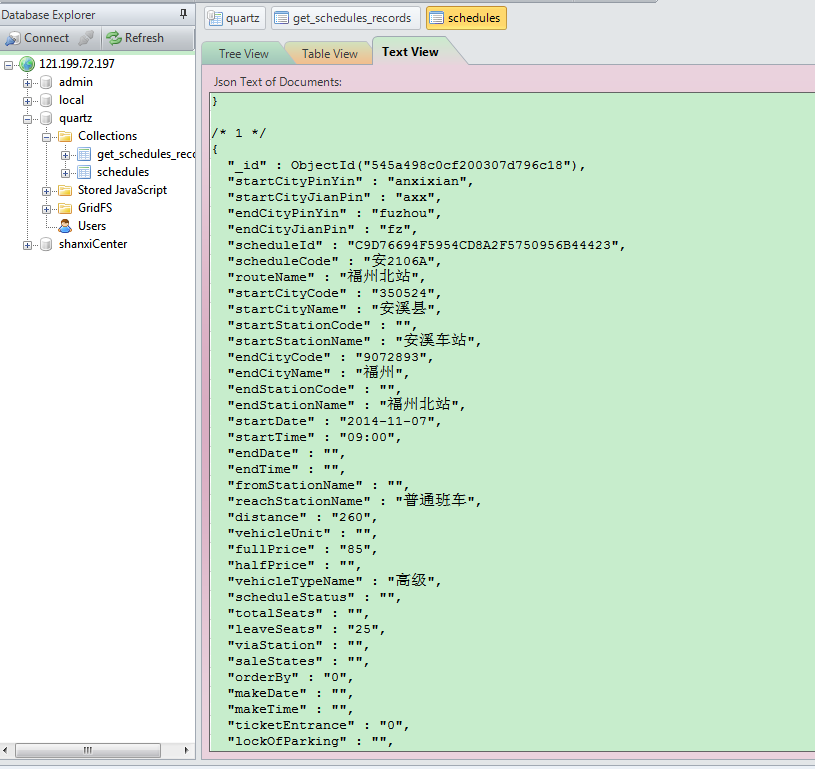Expand the local database node
Image resolution: width=815 pixels, height=769 pixels.
coord(27,101)
